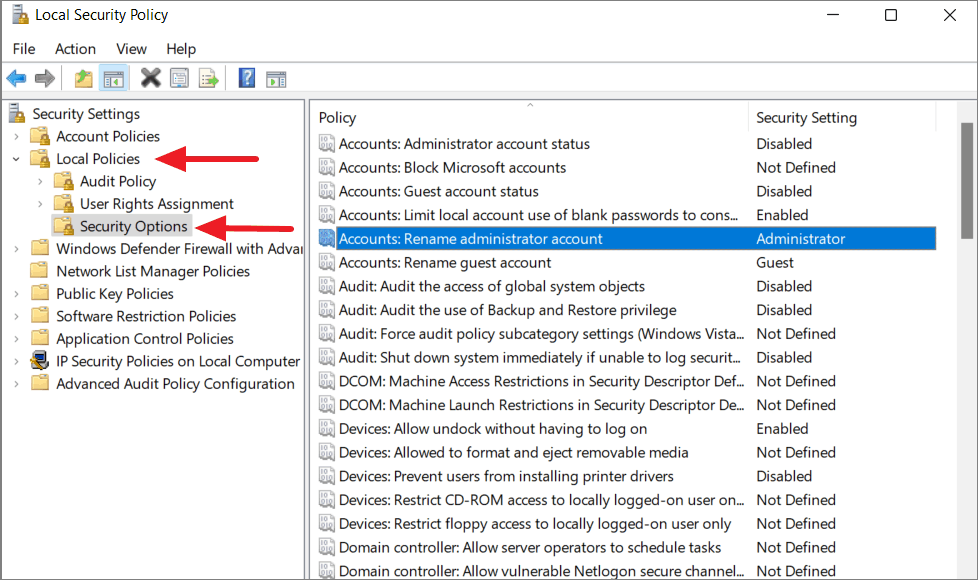The height and width of the screenshot is (580, 978).
Task: Click the Up one level folder icon
Action: coord(83,79)
